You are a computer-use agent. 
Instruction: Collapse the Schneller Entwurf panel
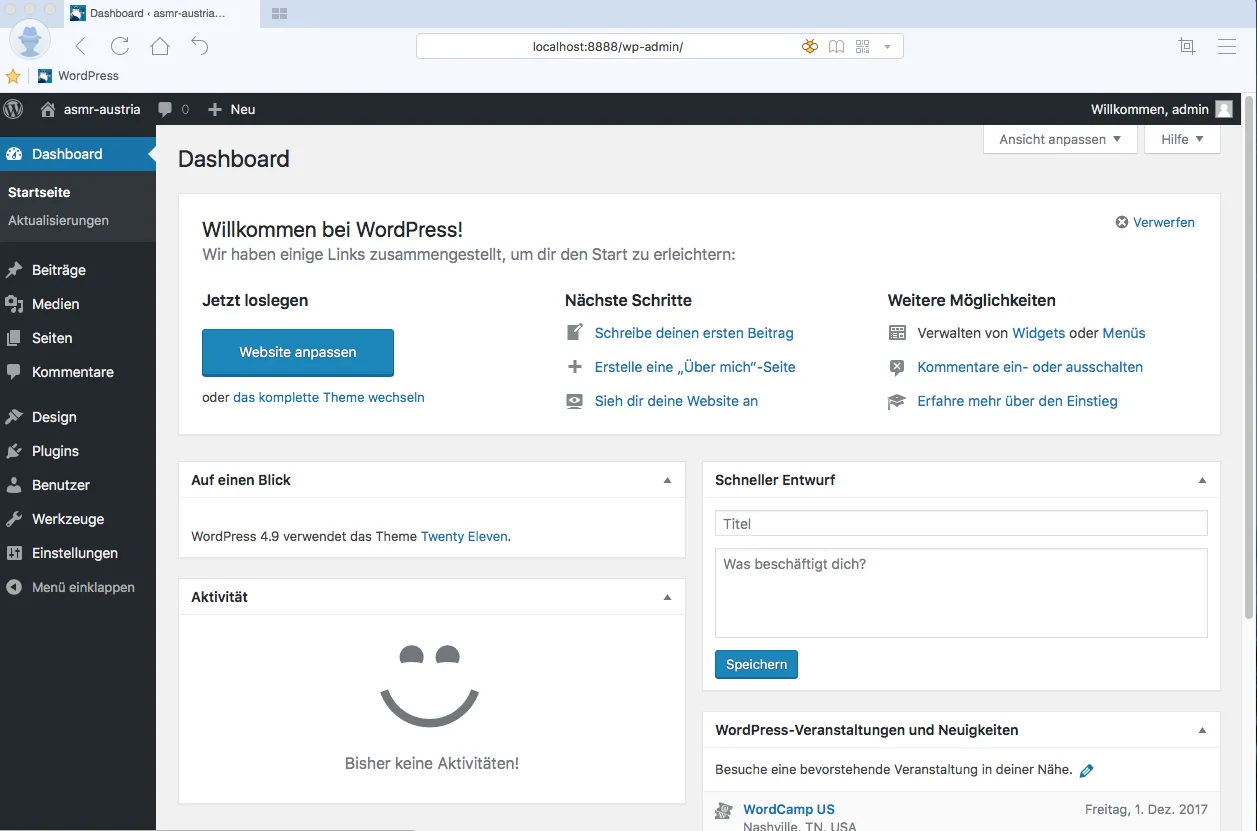point(1202,480)
